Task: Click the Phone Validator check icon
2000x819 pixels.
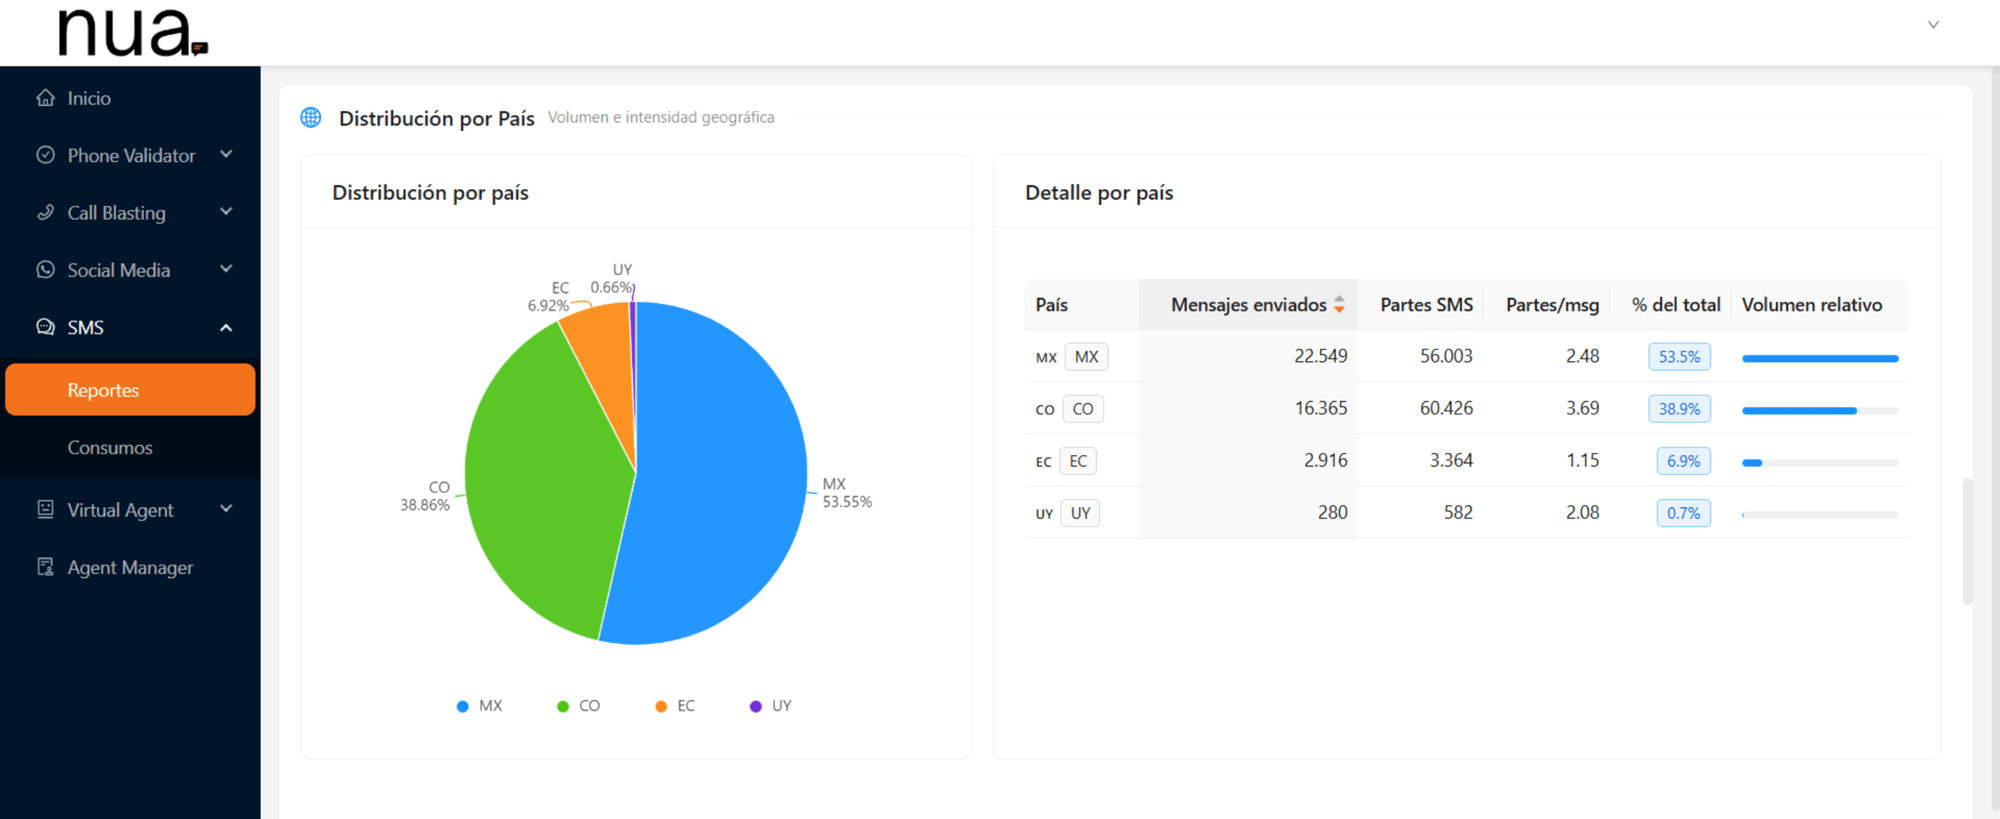Action: [x=45, y=155]
